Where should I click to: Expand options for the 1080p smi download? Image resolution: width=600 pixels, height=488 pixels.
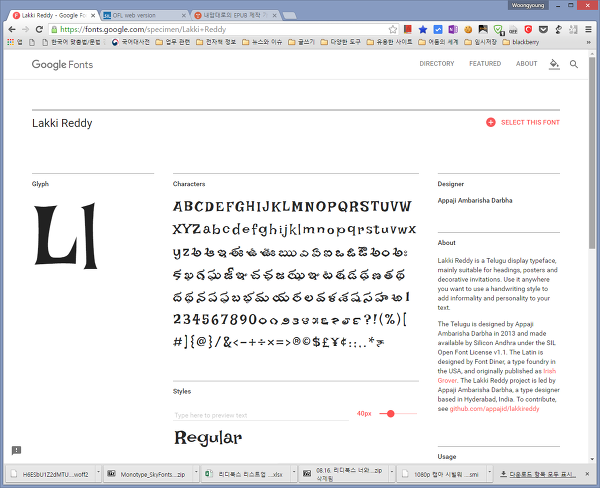[489, 473]
